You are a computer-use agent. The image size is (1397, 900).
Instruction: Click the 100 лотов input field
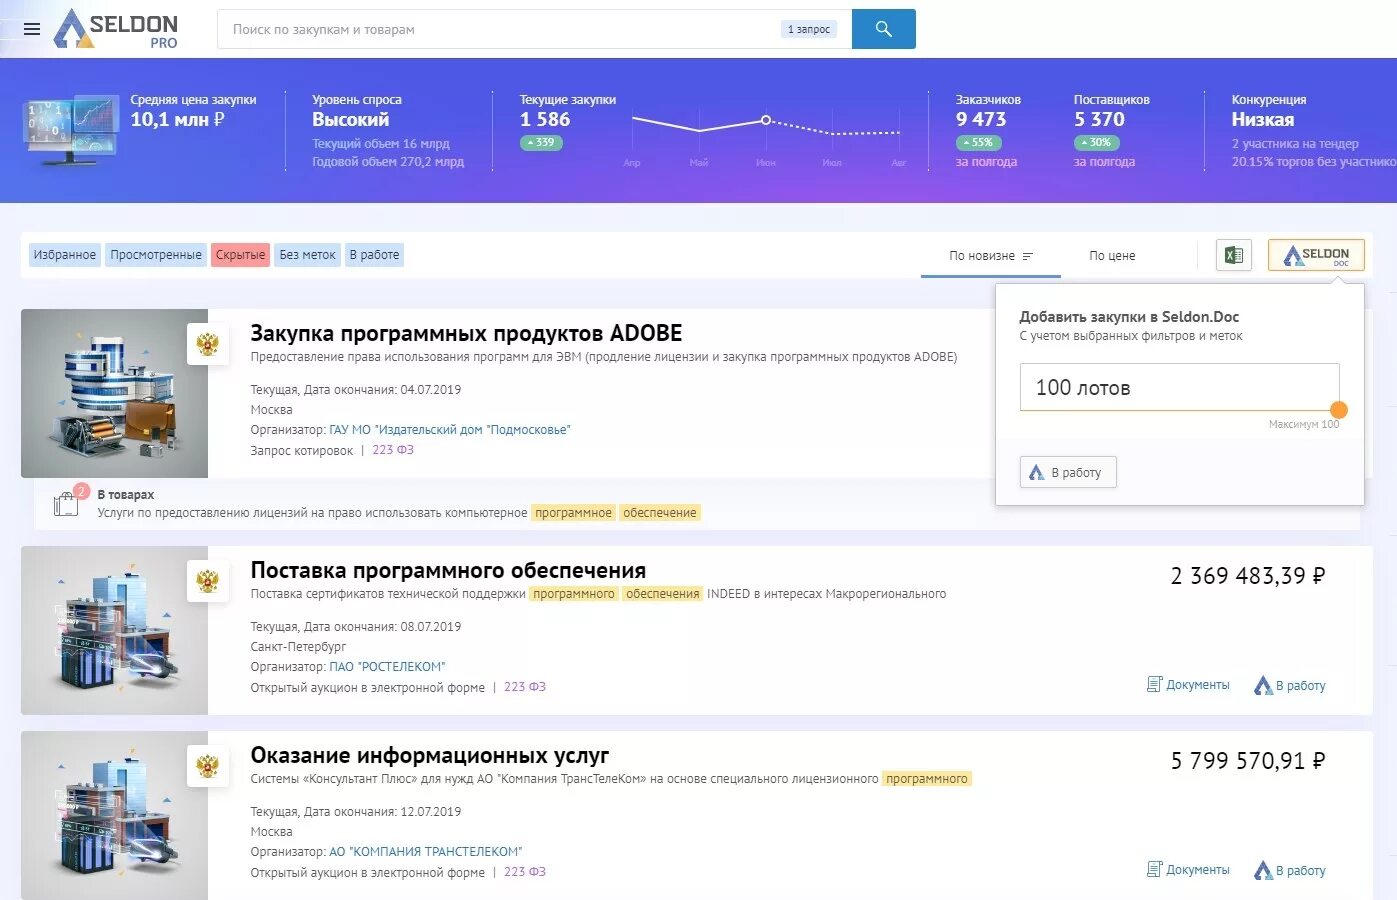click(x=1179, y=387)
